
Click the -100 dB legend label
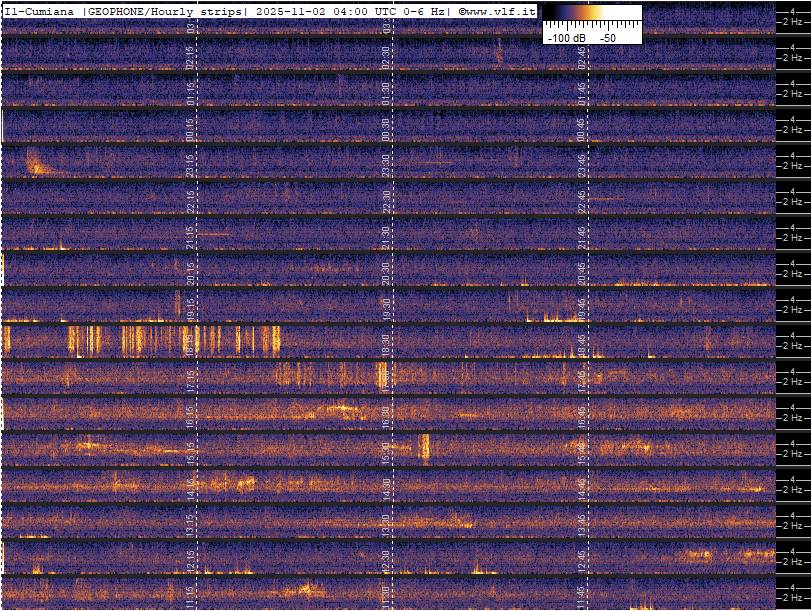(566, 37)
